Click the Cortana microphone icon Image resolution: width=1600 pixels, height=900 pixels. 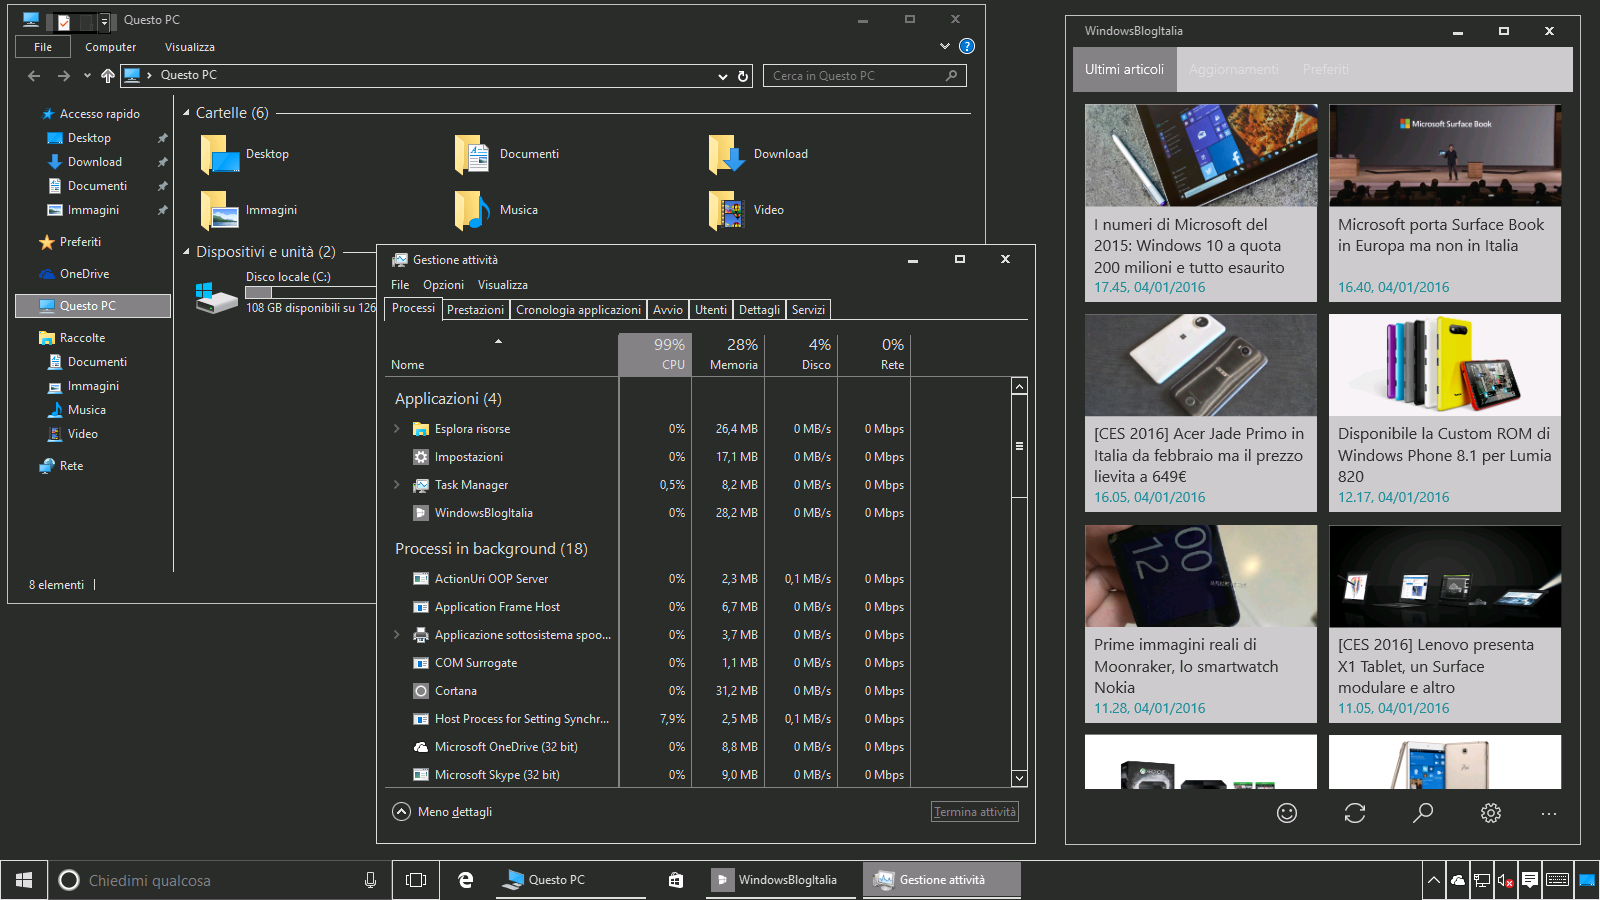370,880
